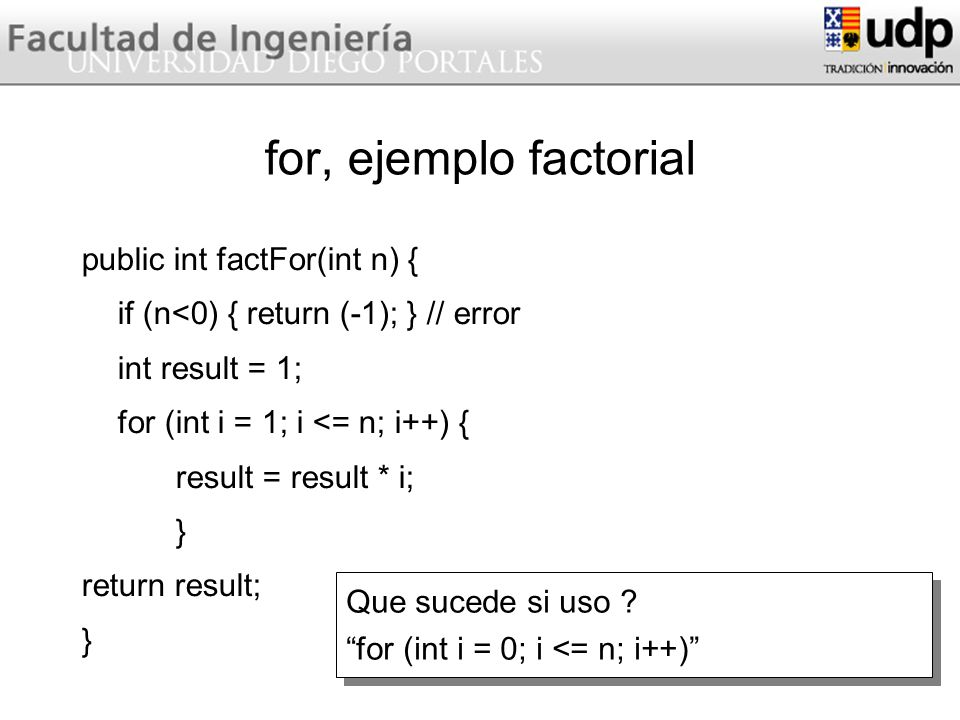
Task: Click the result = result * i; line
Action: tap(294, 478)
